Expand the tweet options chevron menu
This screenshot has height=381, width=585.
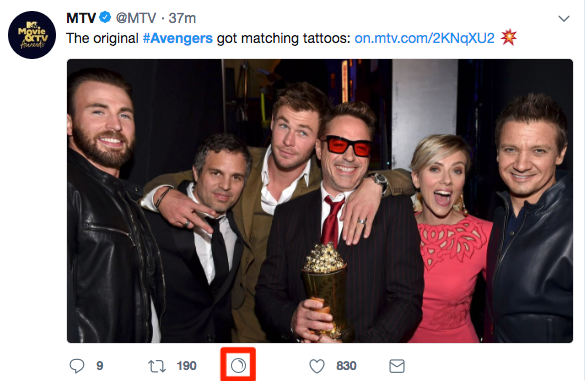pyautogui.click(x=564, y=18)
